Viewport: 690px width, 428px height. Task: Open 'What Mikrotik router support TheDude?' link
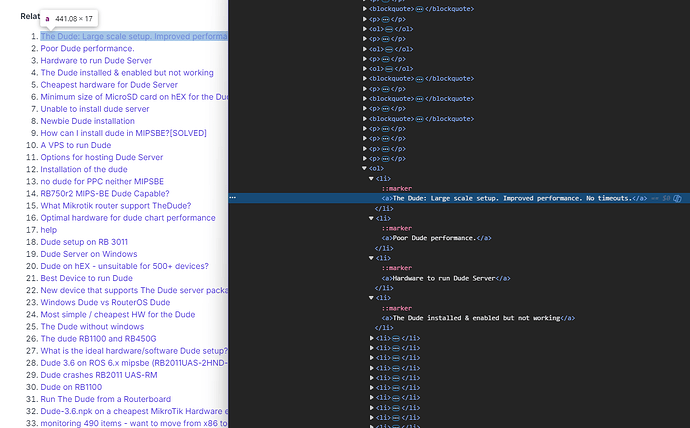tap(116, 206)
